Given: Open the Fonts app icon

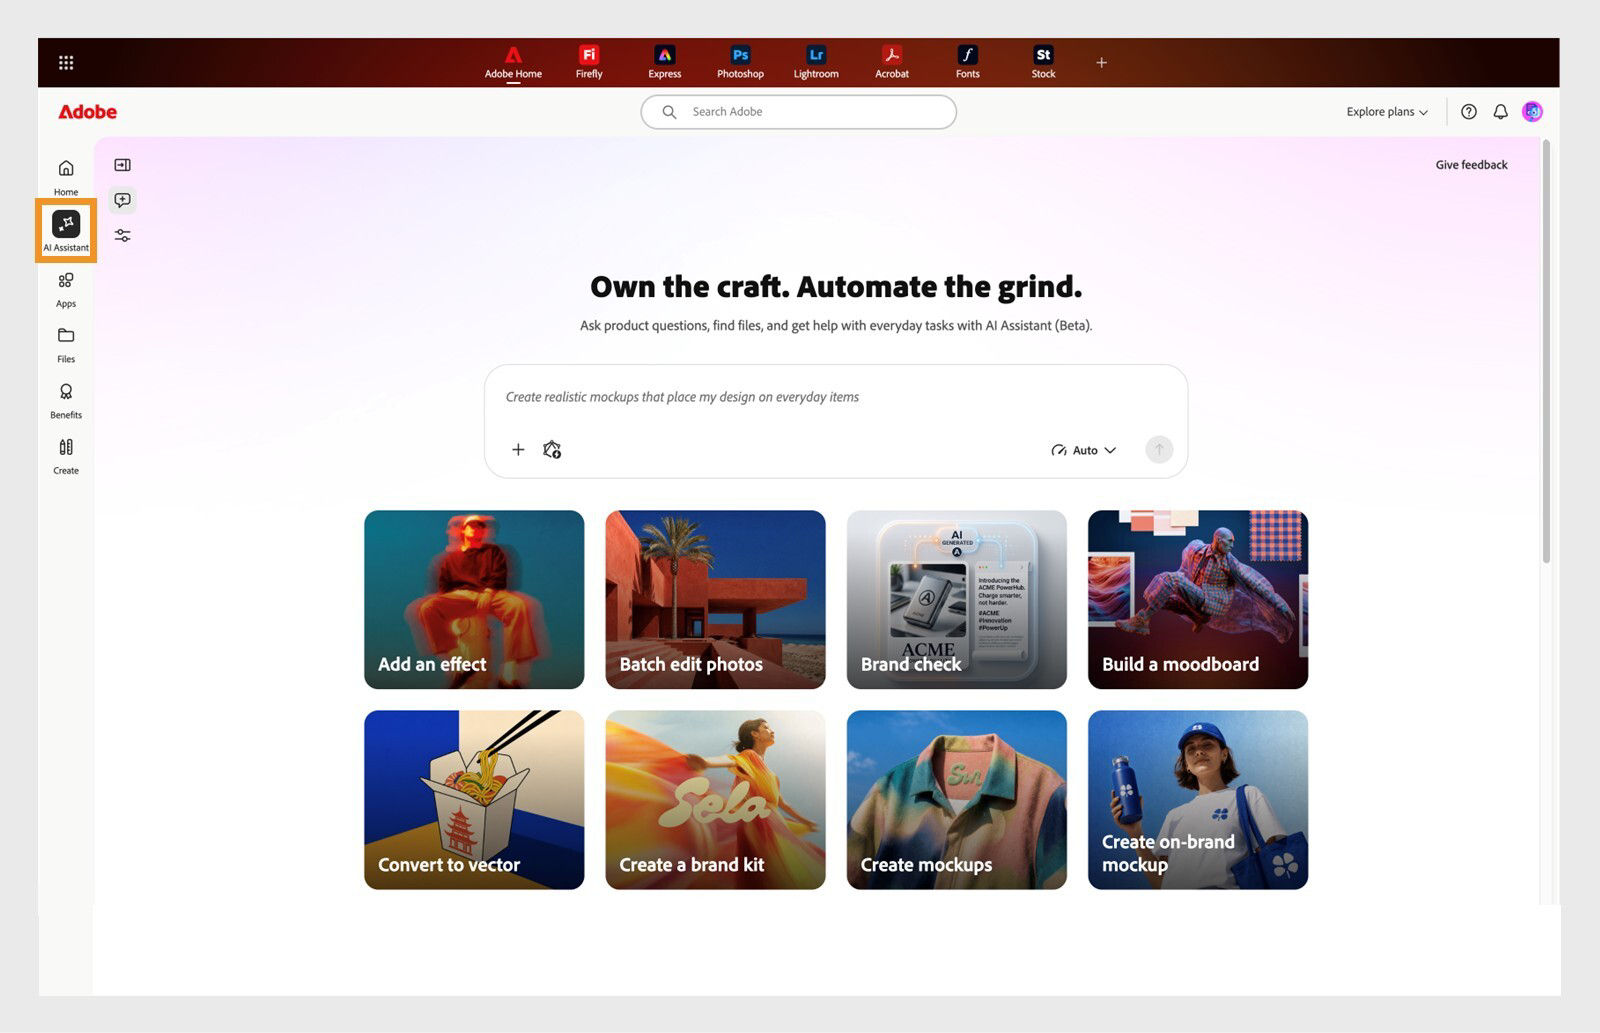Looking at the screenshot, I should pos(967,62).
